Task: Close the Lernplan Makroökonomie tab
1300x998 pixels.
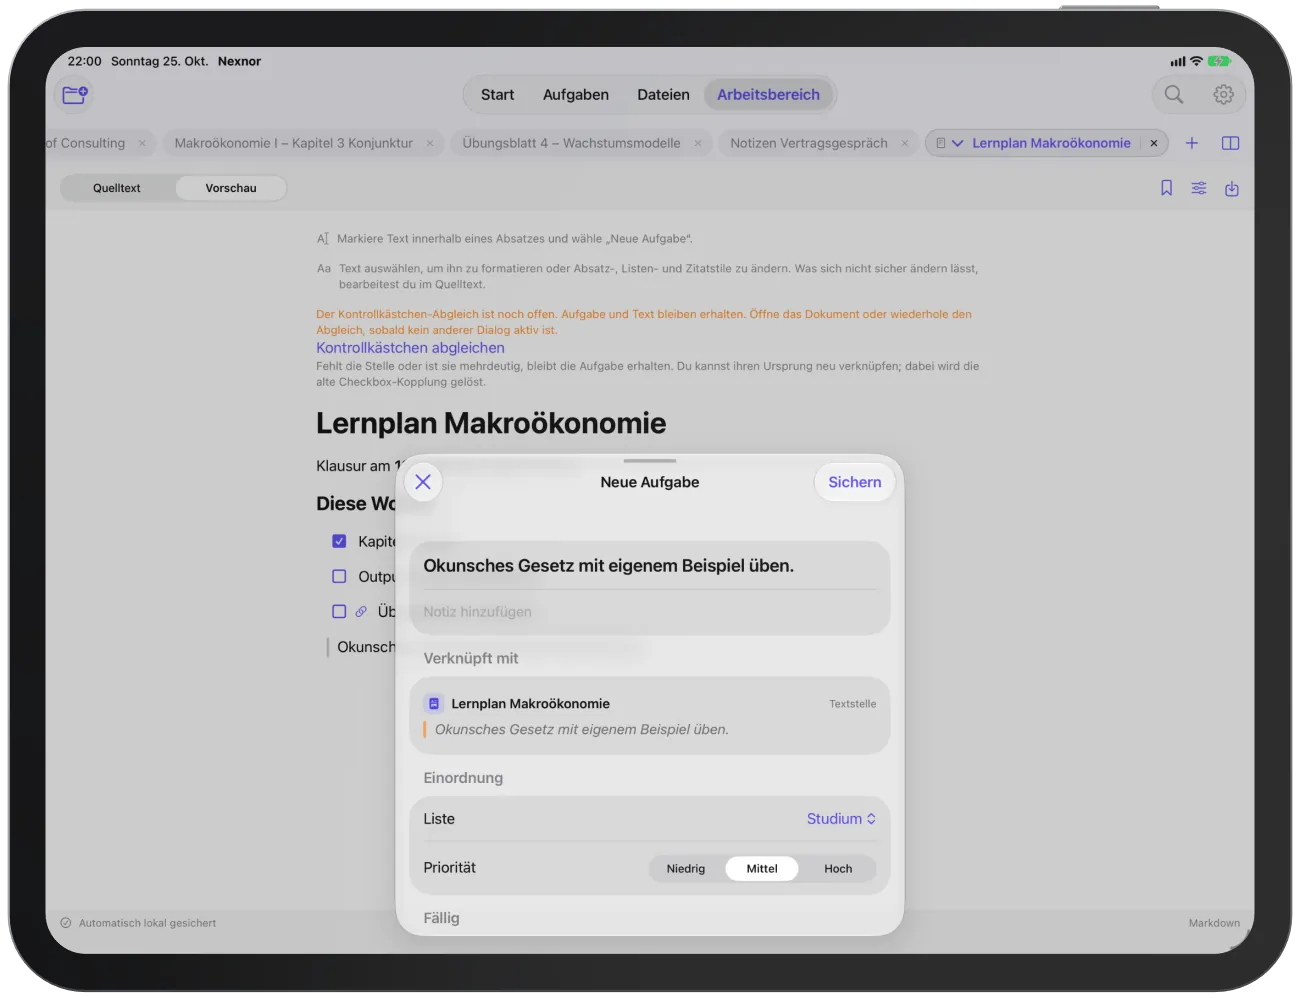Action: 1154,143
